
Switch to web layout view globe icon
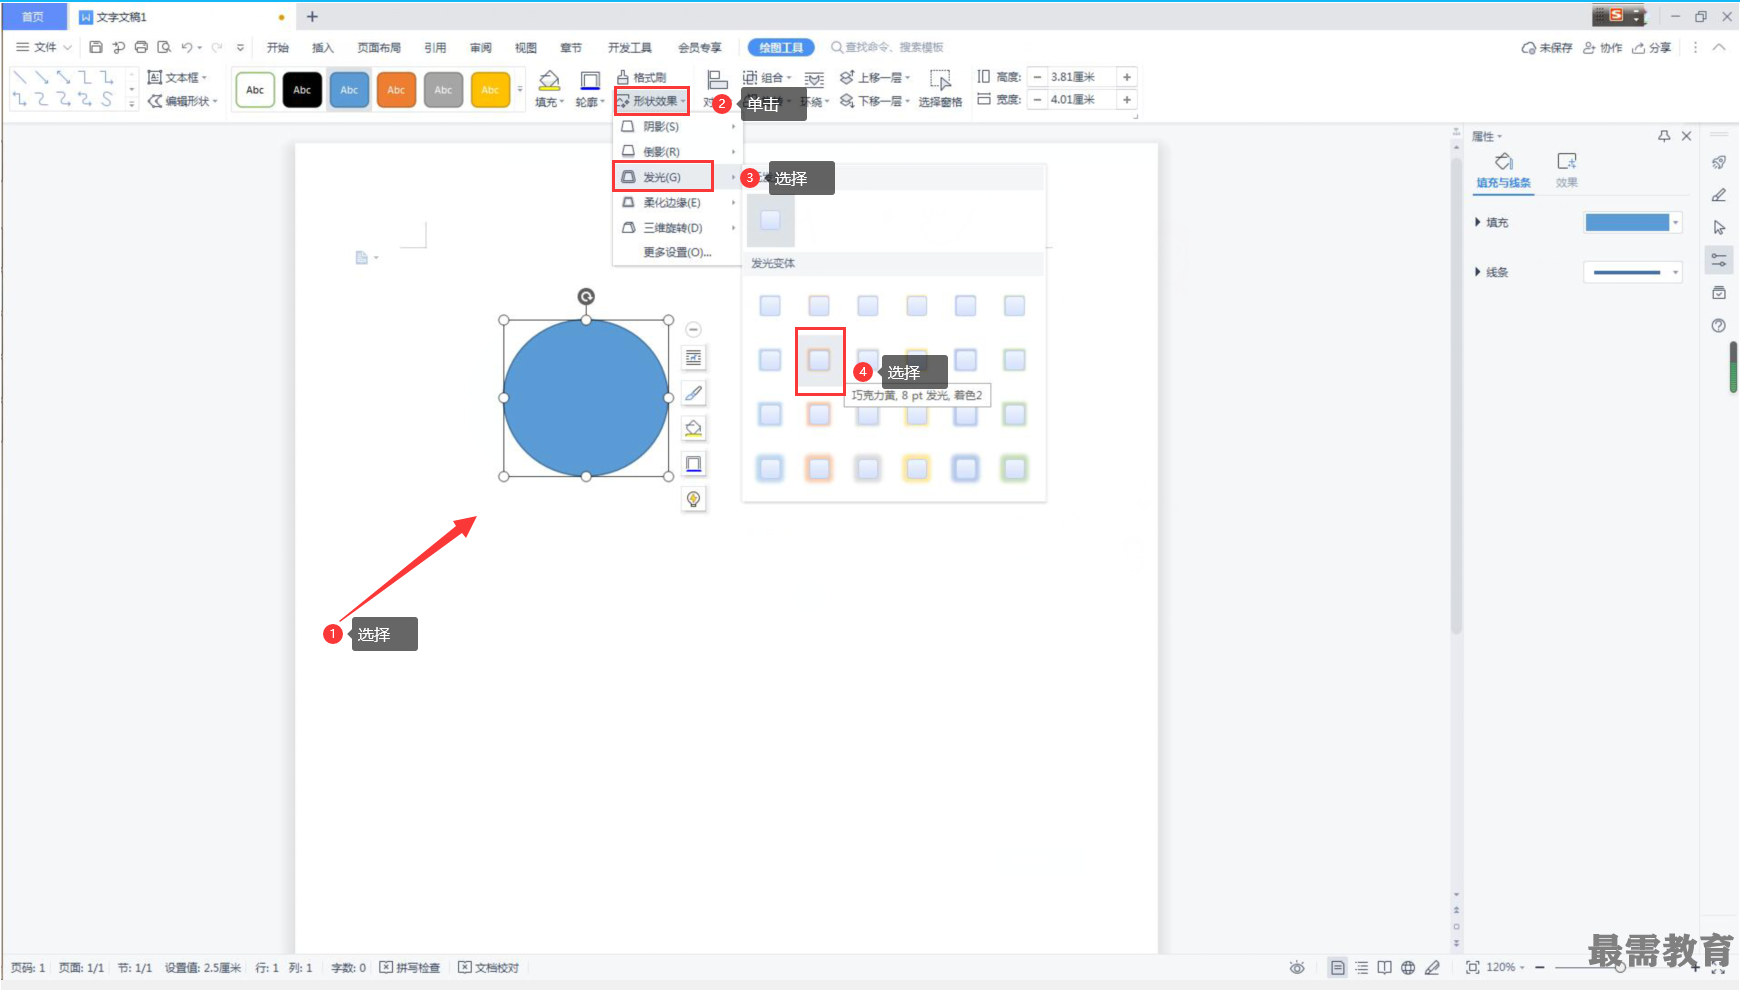(x=1408, y=967)
